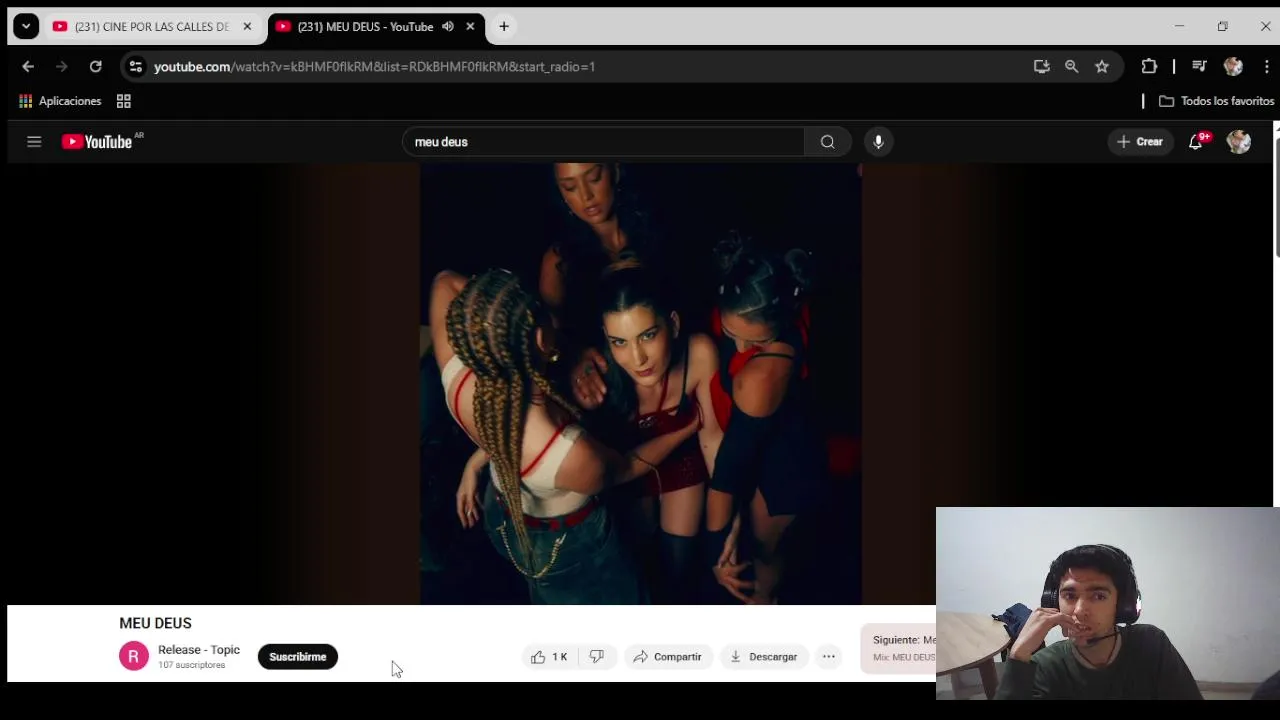Install app icon in address bar
1280x720 pixels.
pyautogui.click(x=1042, y=66)
